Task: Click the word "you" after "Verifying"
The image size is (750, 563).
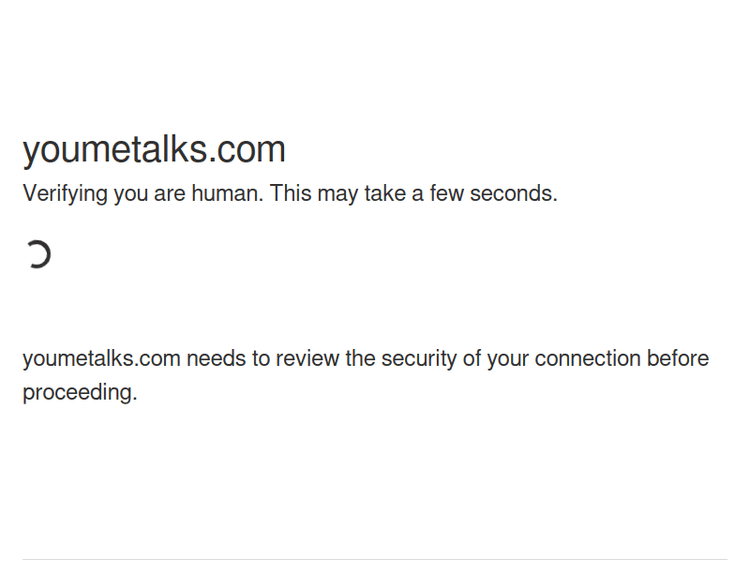Action: click(x=130, y=193)
